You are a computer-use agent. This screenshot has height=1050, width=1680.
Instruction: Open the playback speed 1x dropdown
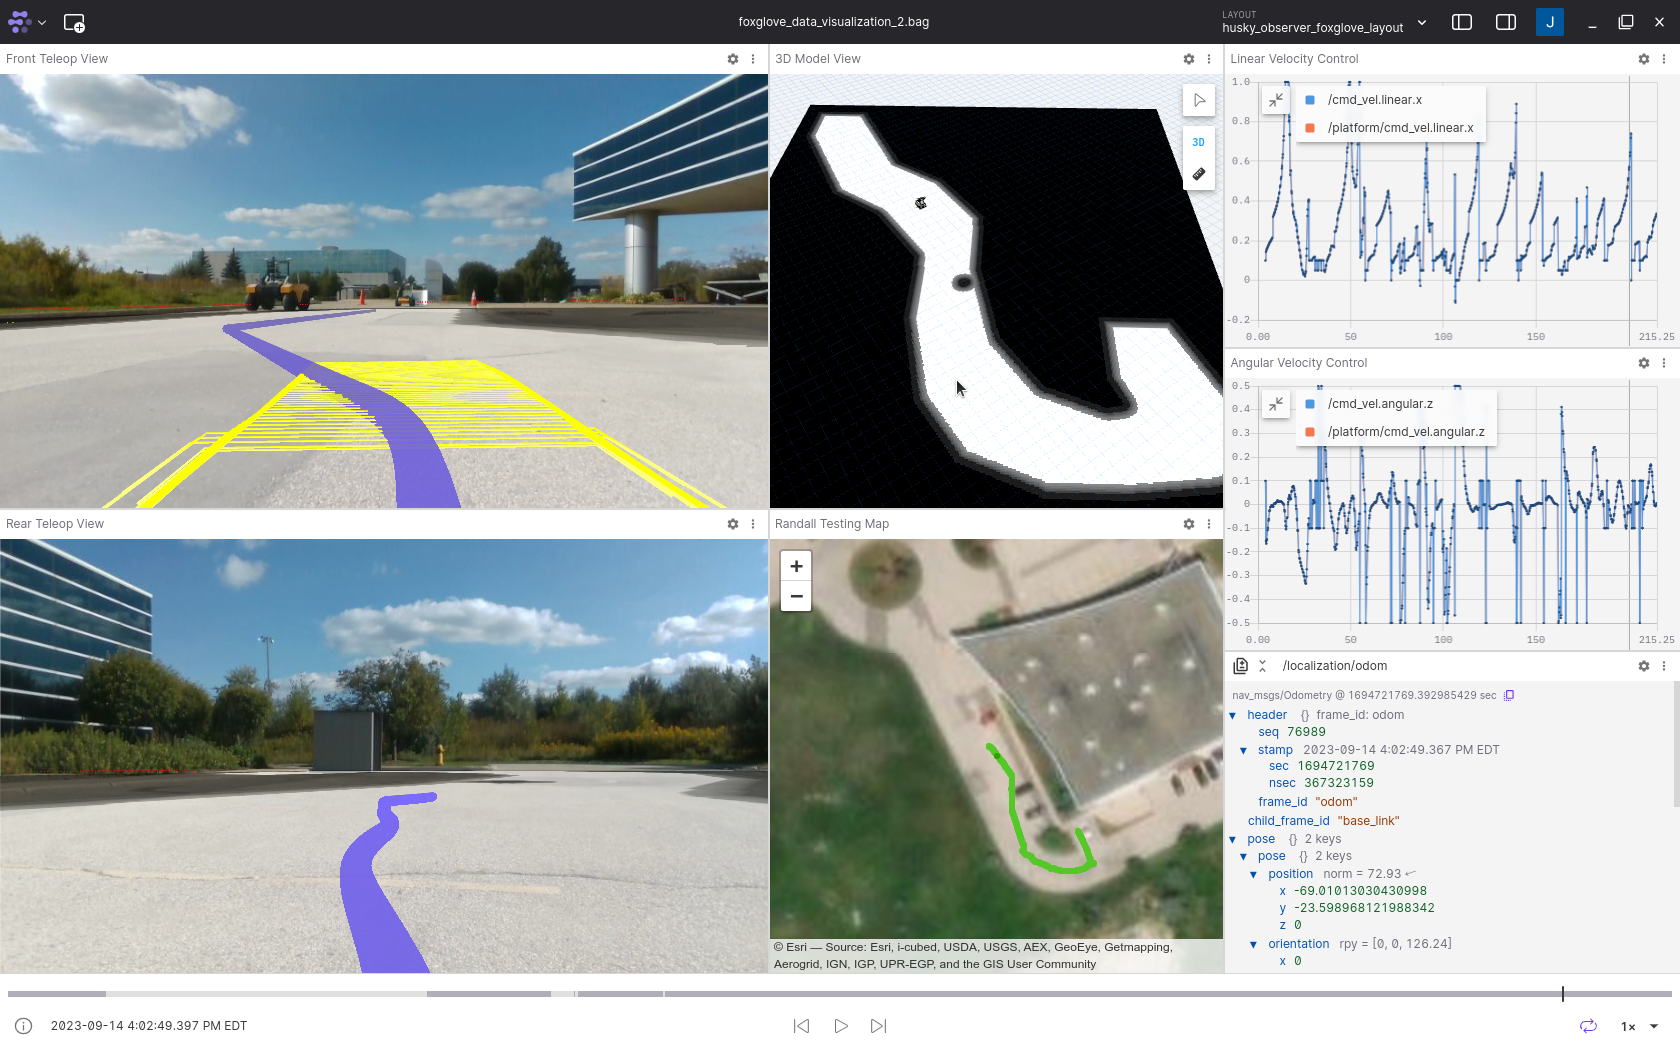click(x=1639, y=1026)
